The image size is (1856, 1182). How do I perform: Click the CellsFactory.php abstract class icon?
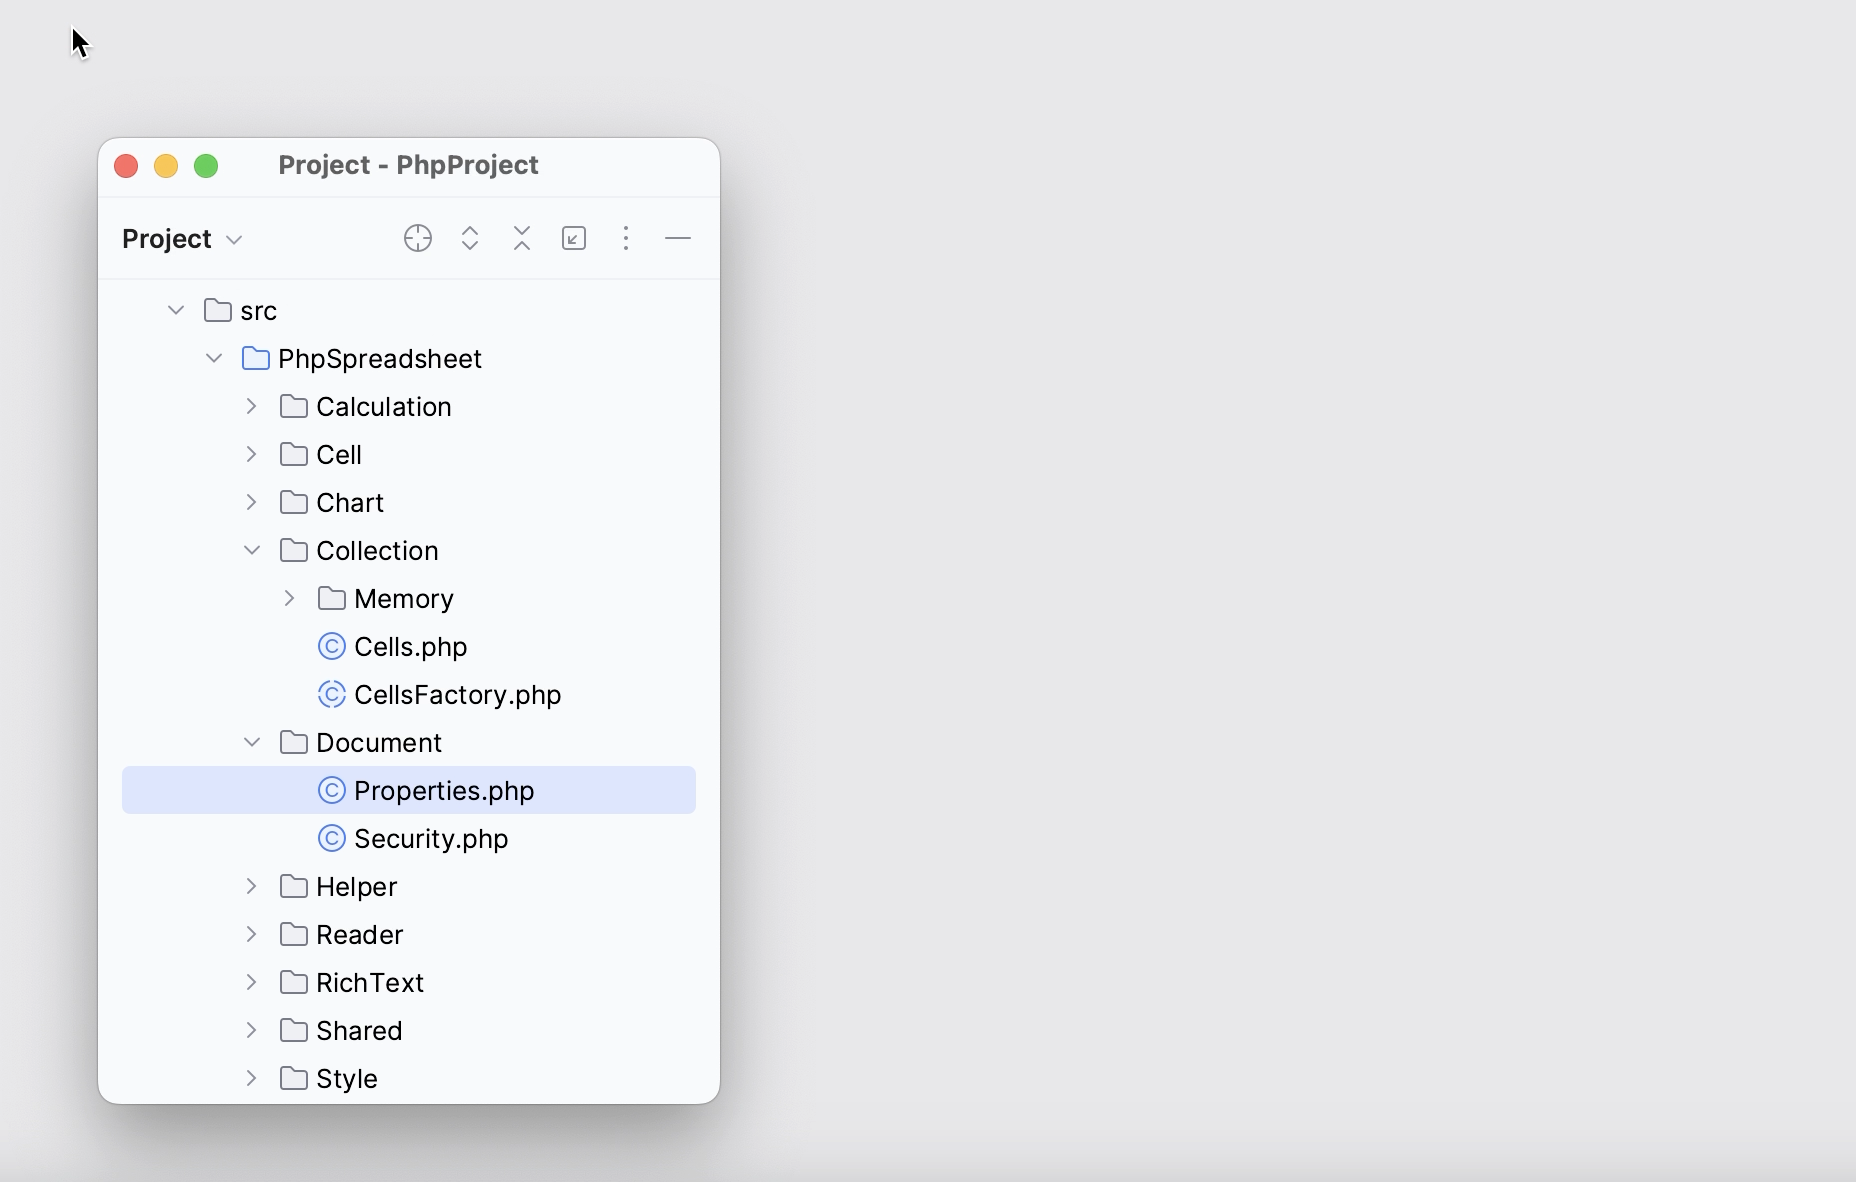point(332,694)
